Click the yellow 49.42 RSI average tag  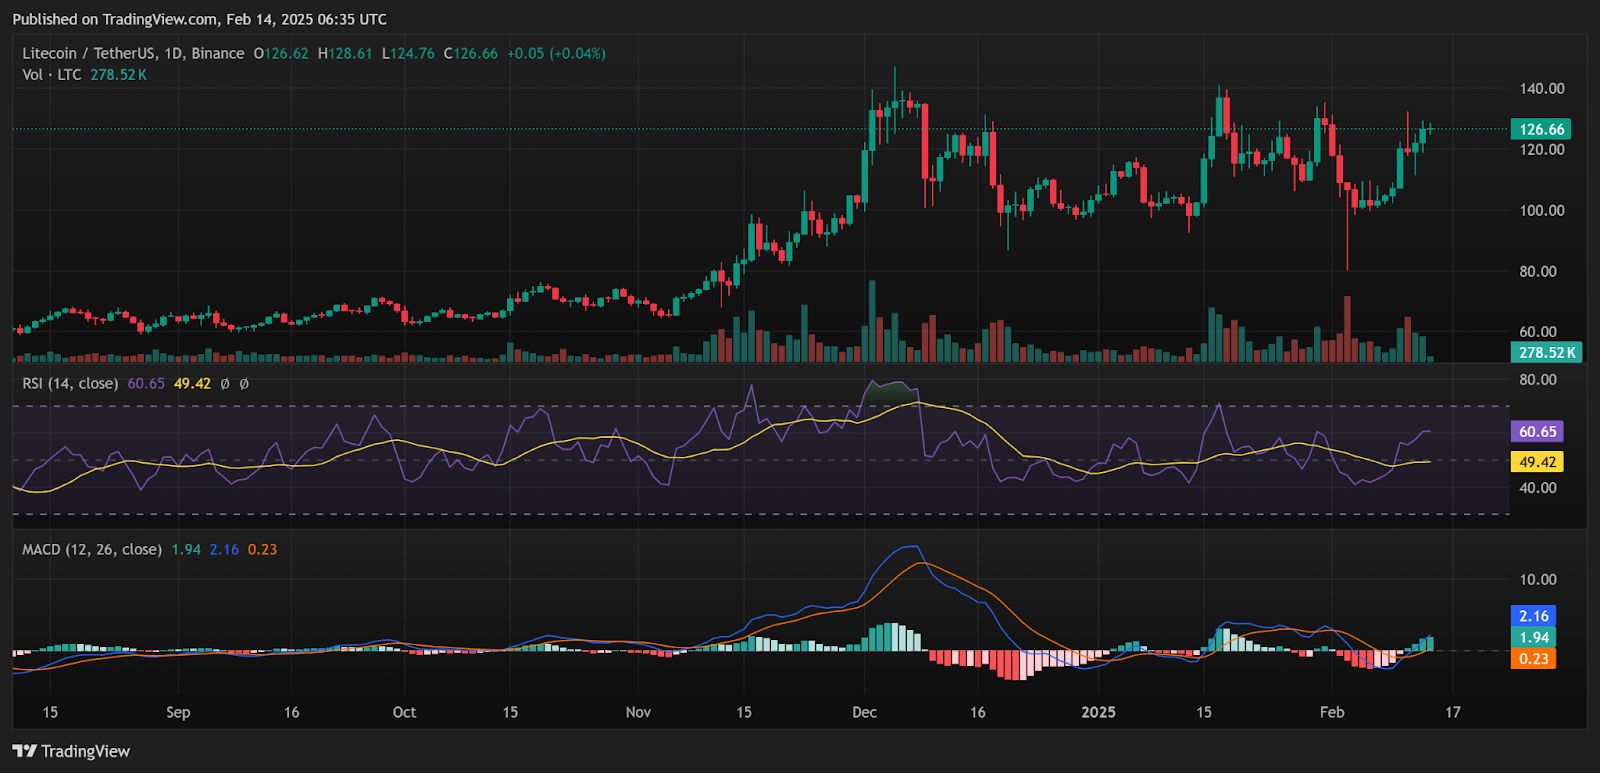point(1537,462)
